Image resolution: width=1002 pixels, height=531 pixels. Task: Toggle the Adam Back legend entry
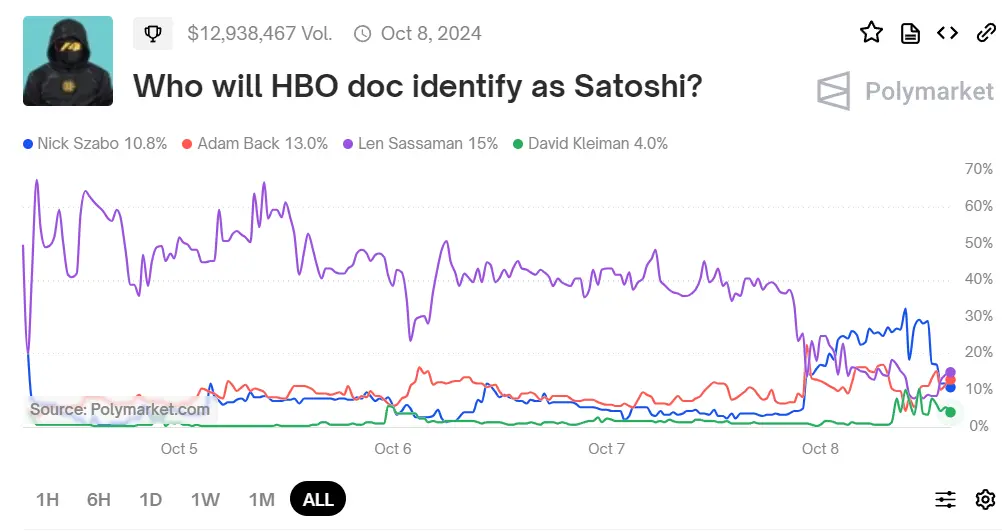pyautogui.click(x=255, y=143)
